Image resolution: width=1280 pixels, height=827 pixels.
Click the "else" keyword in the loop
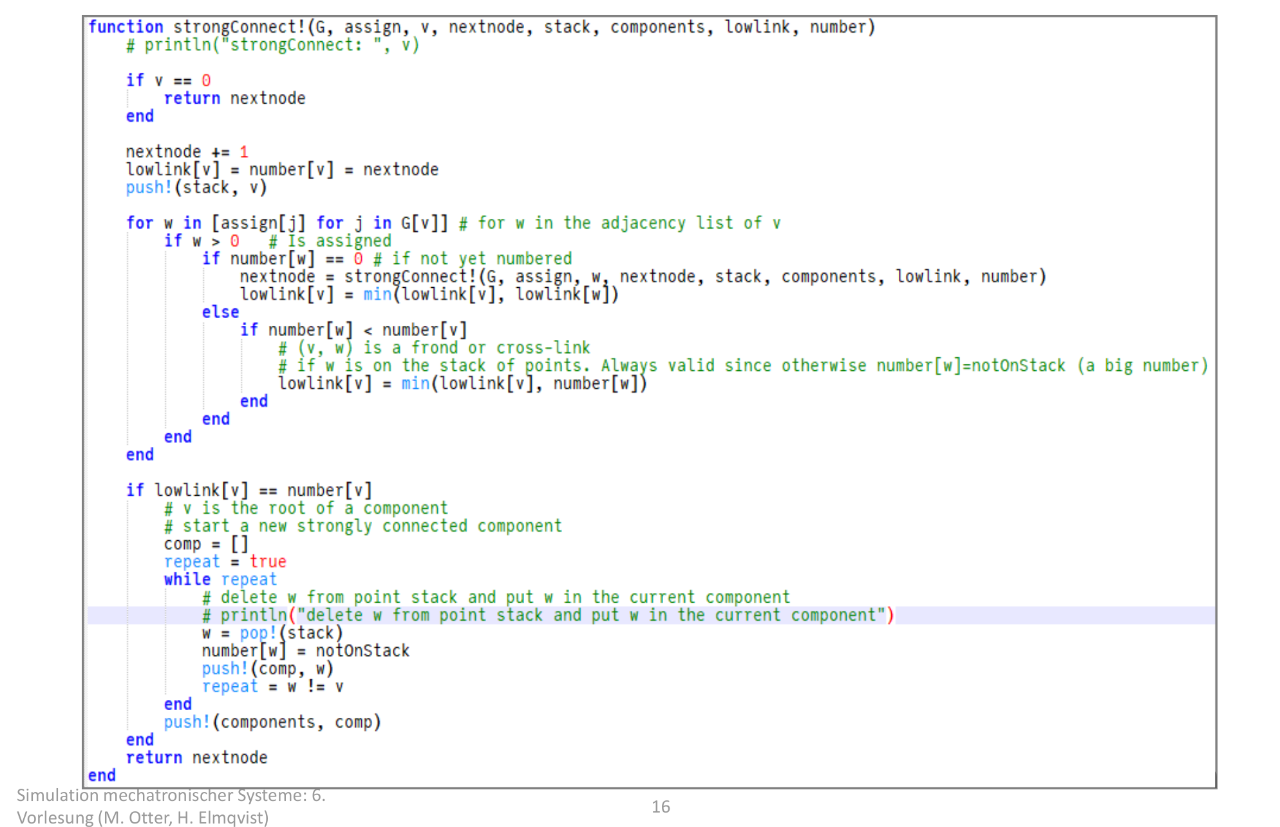tap(220, 312)
